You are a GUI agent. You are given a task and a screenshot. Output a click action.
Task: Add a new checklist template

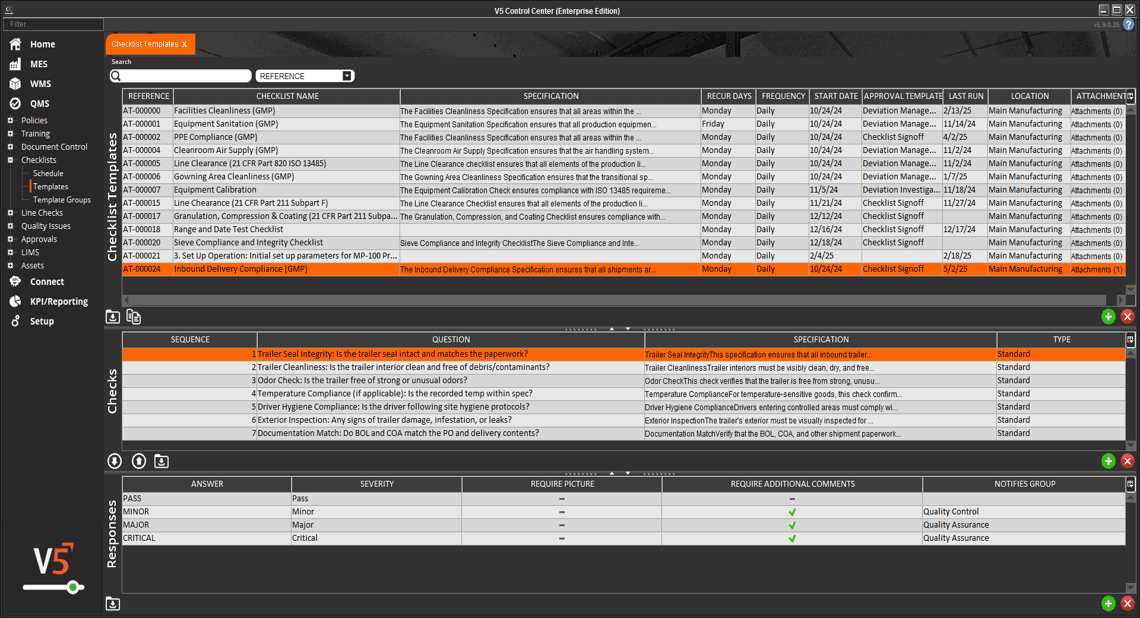coord(1108,316)
